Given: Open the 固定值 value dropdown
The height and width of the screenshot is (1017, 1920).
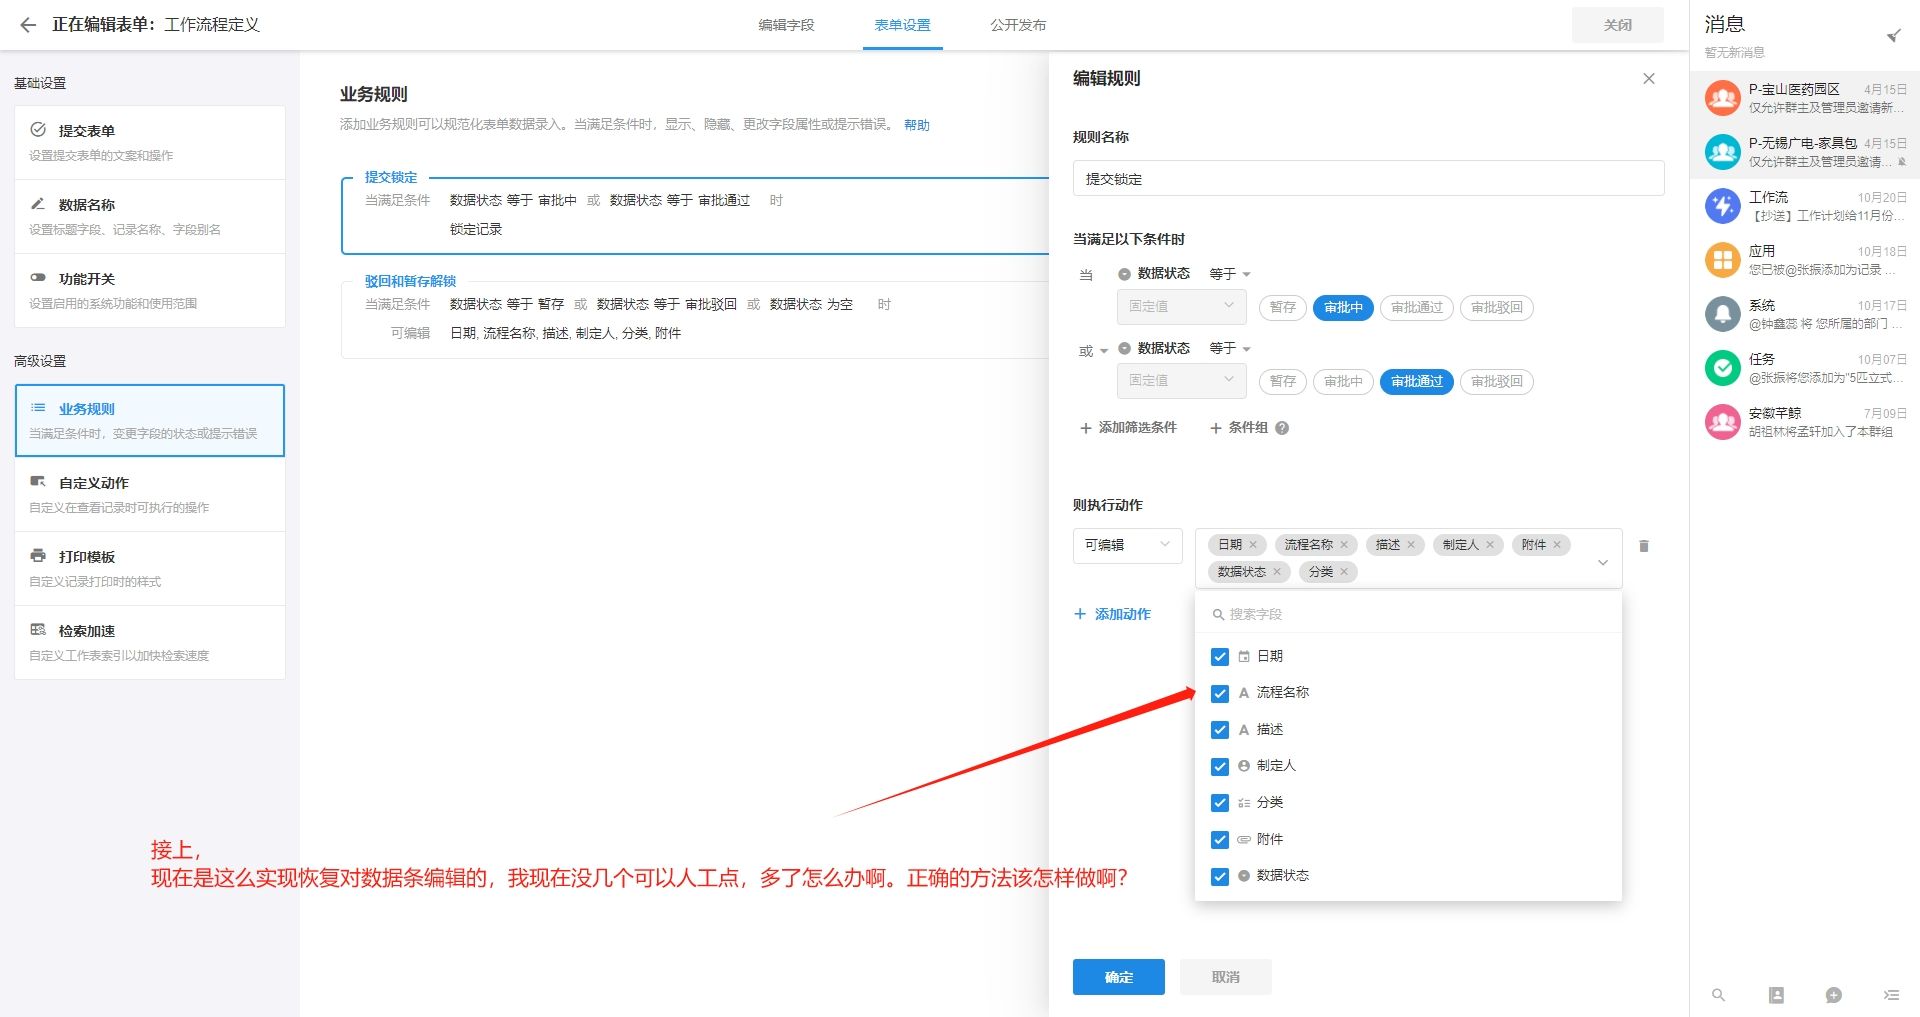Looking at the screenshot, I should point(1180,307).
